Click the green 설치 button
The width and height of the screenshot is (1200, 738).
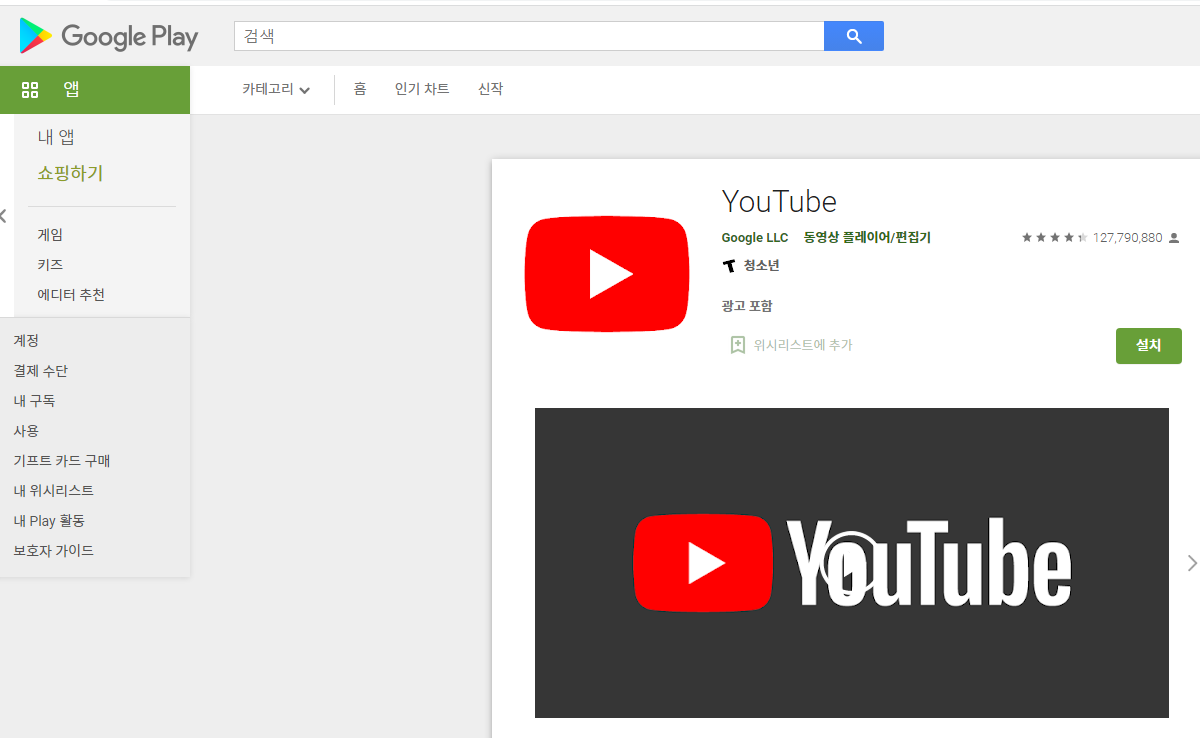[x=1149, y=346]
